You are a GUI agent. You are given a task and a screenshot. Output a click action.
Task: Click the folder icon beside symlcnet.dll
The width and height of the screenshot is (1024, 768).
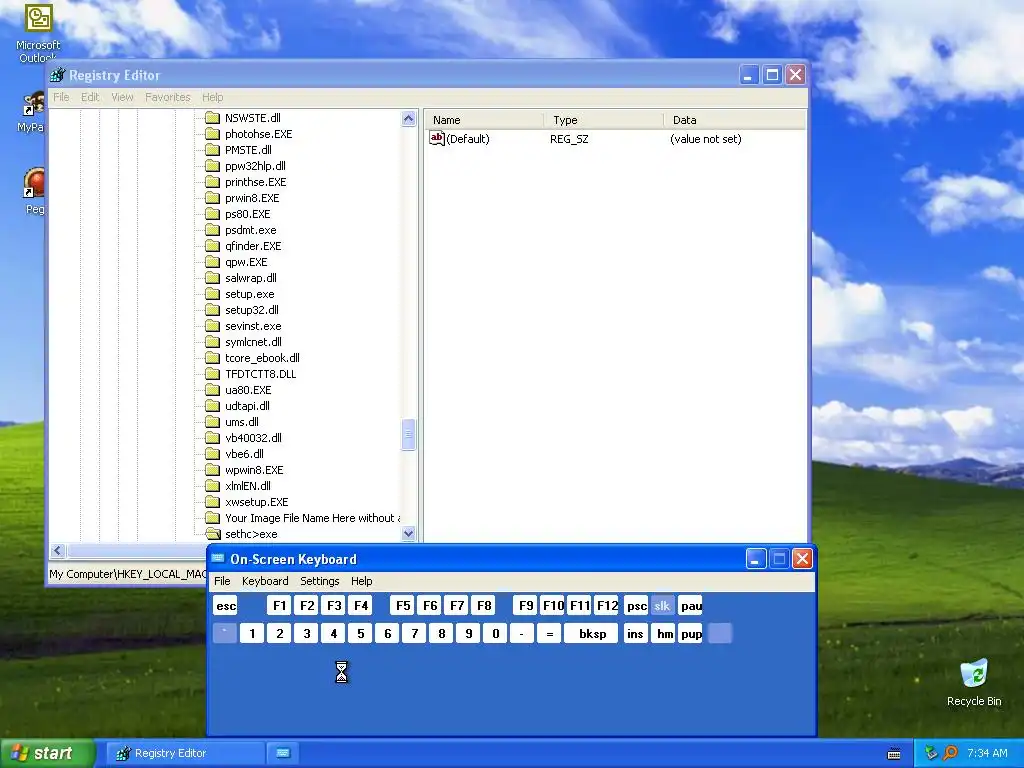coord(212,342)
